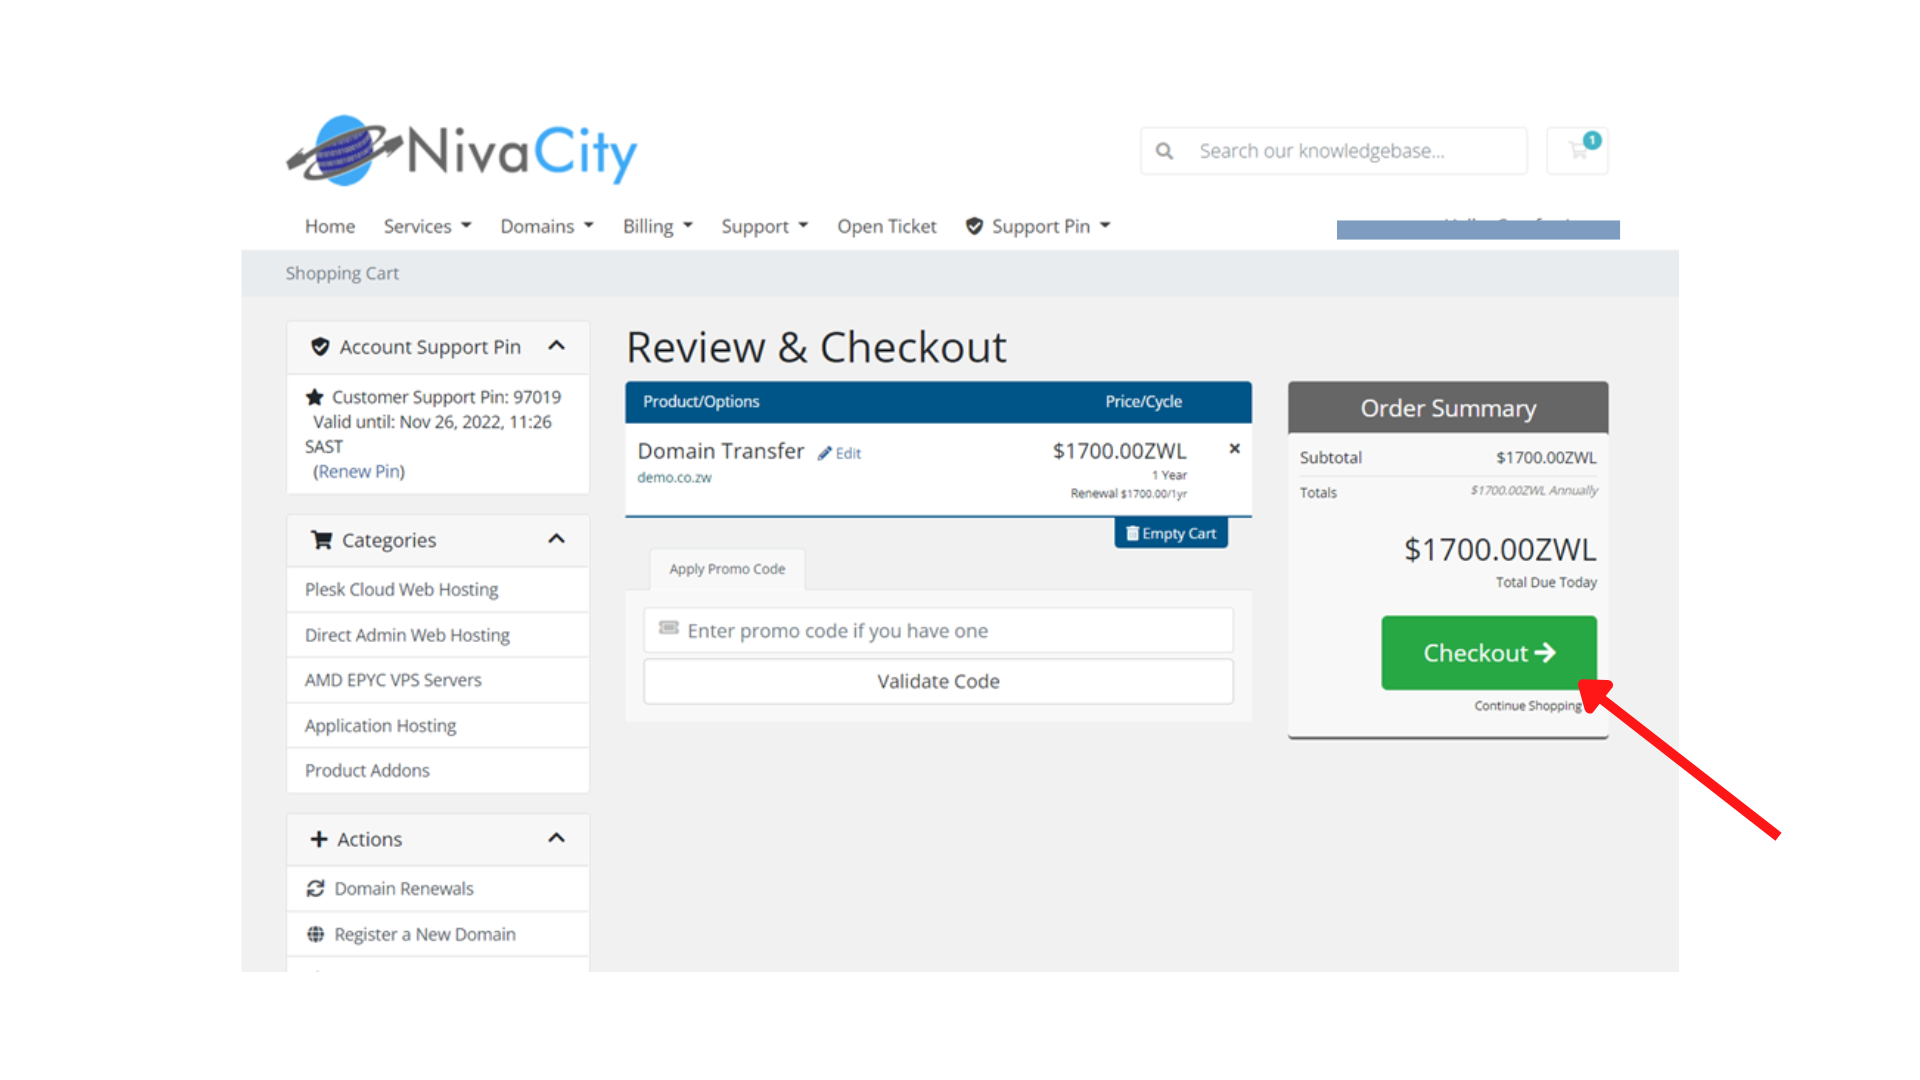Open the Billing dropdown menu
The width and height of the screenshot is (1920, 1080).
pos(658,226)
